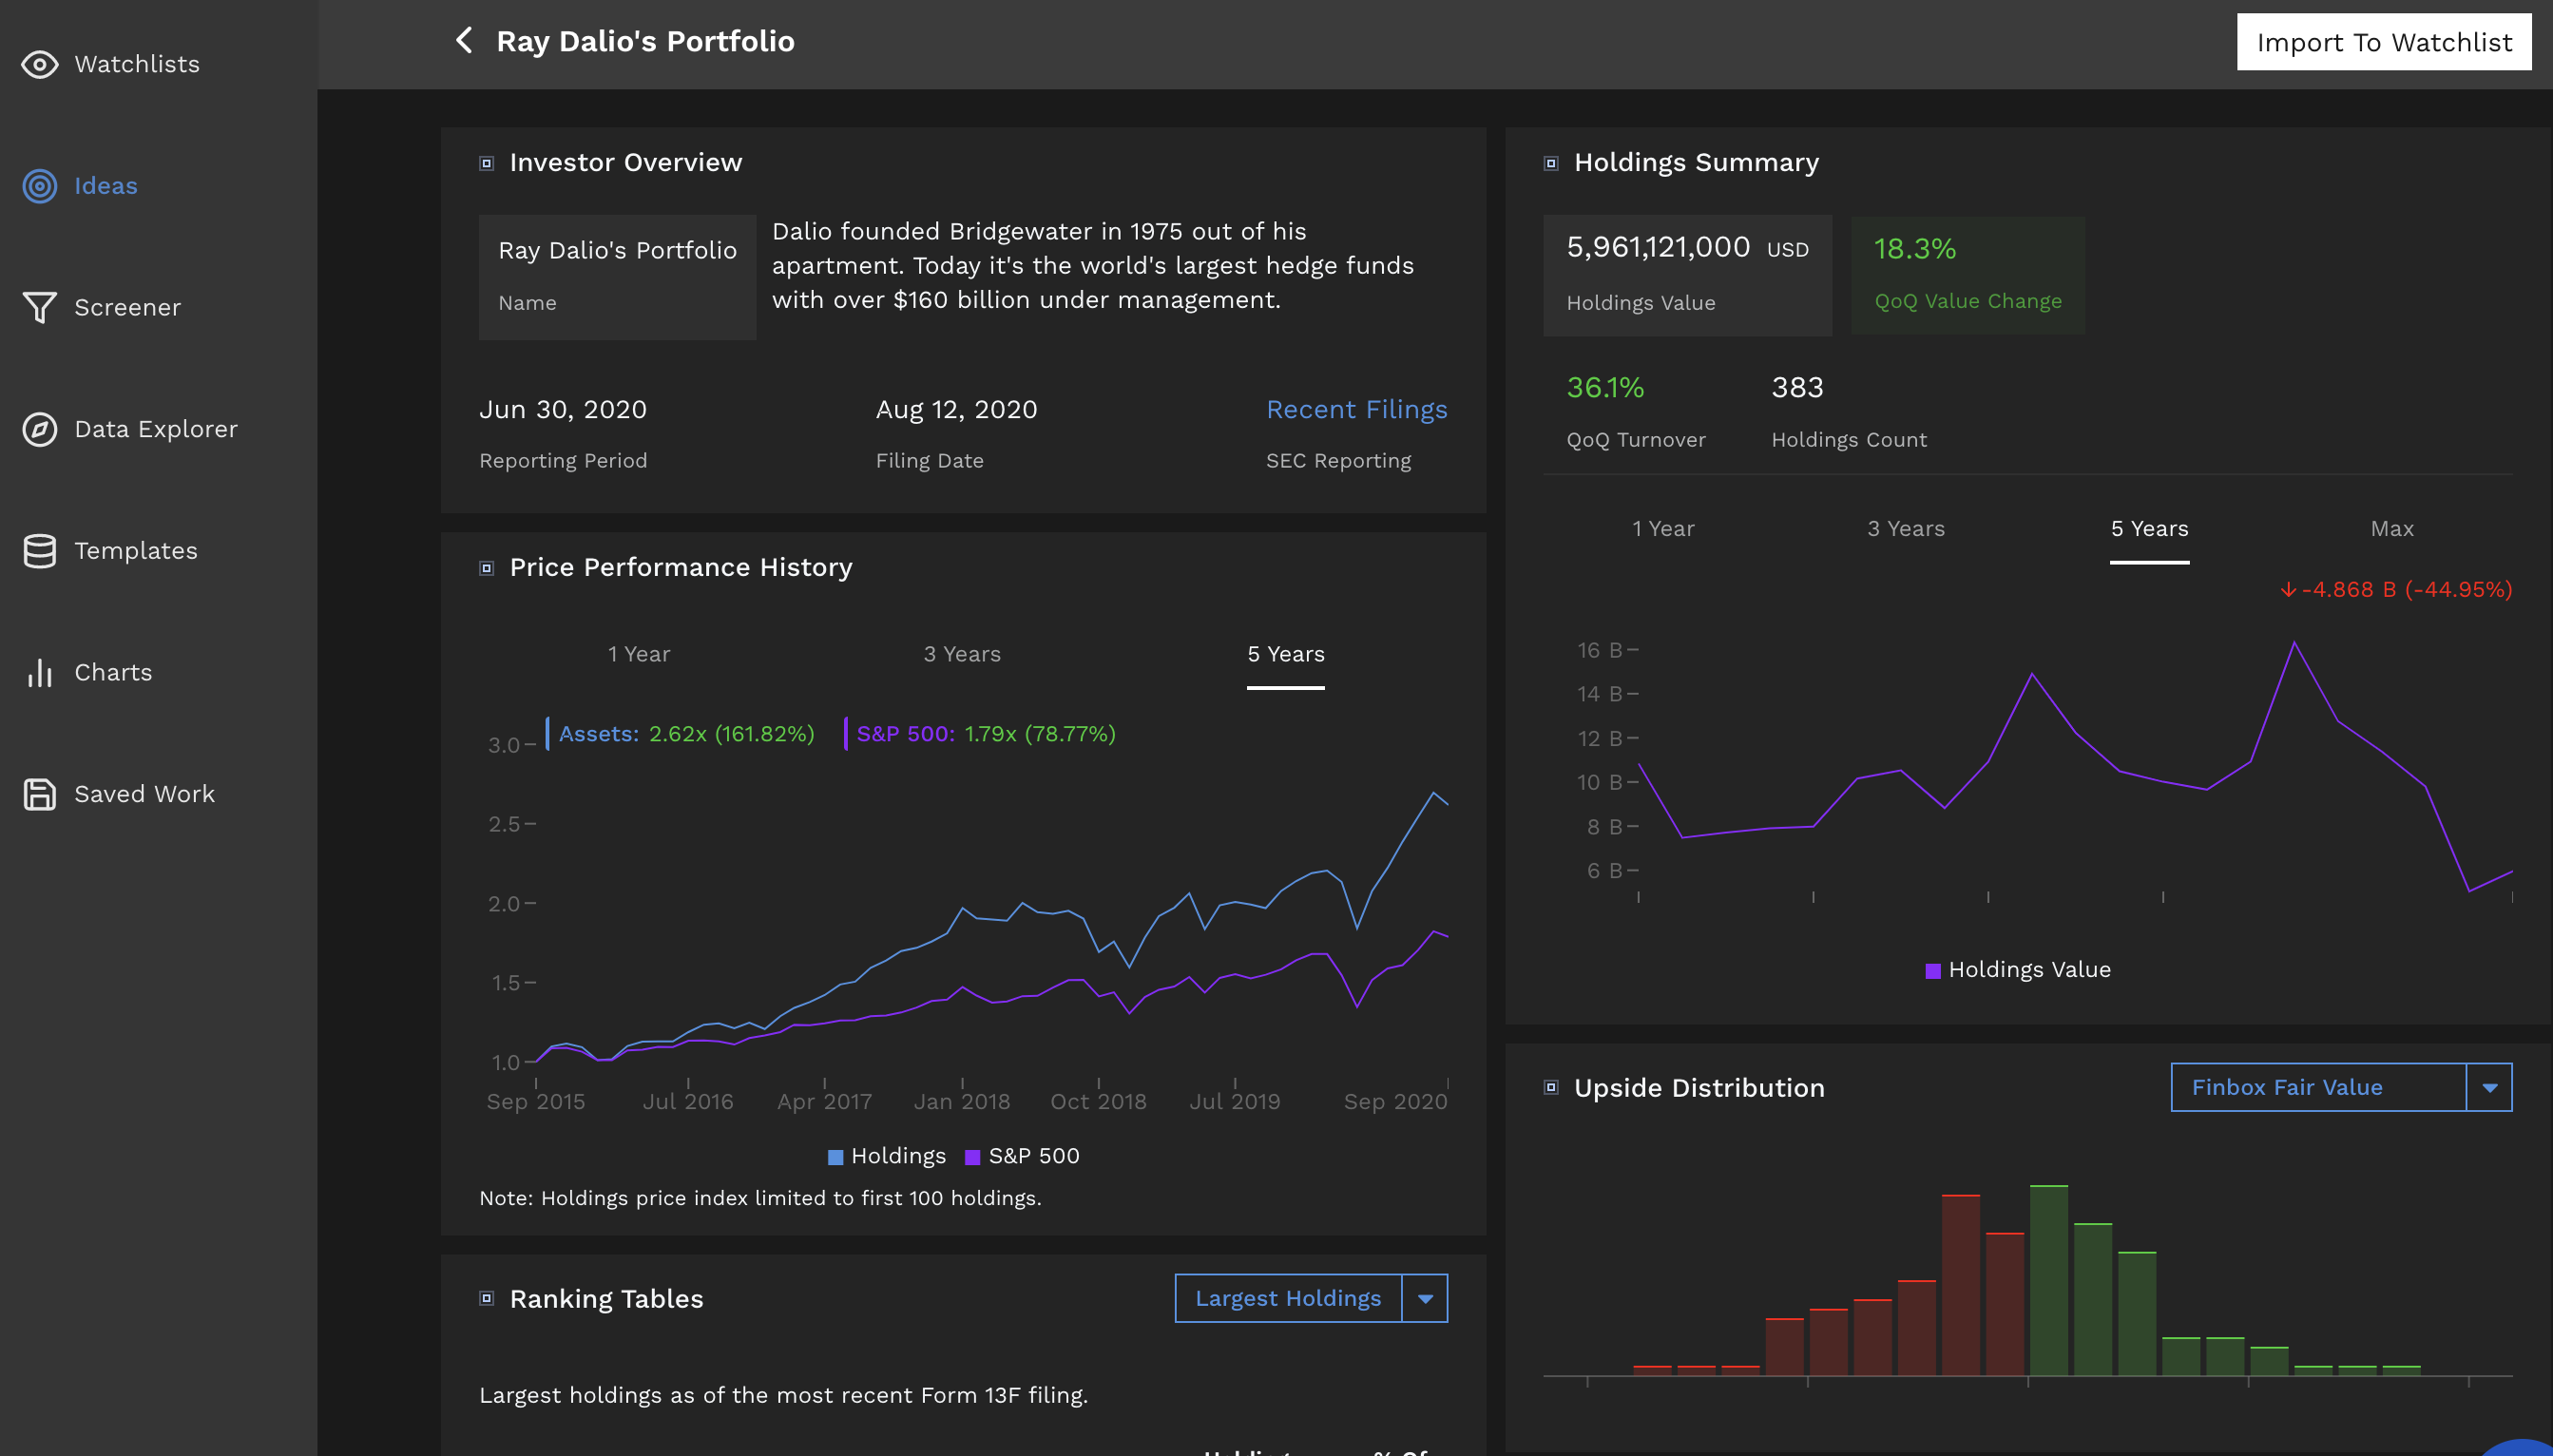Viewport: 2553px width, 1456px height.
Task: Click the Saved Work floppy icon
Action: [x=39, y=794]
